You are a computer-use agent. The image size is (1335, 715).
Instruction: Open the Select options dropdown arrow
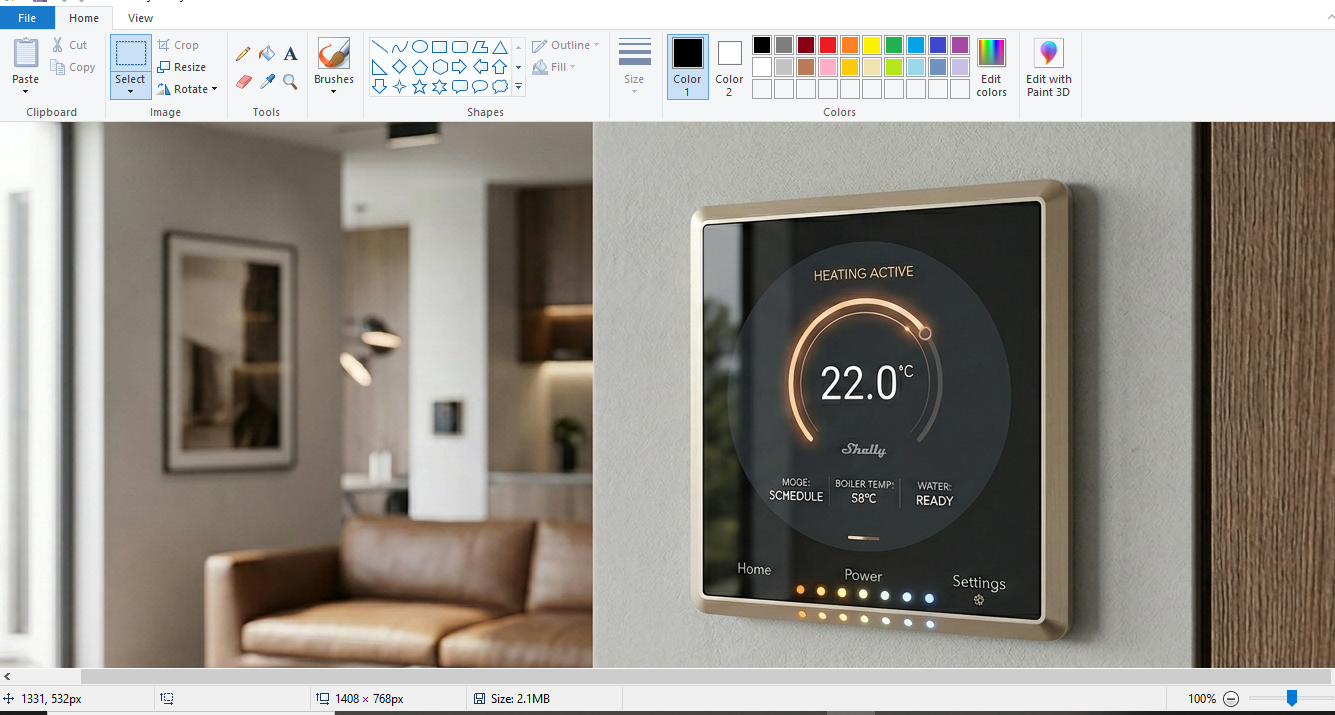tap(131, 92)
